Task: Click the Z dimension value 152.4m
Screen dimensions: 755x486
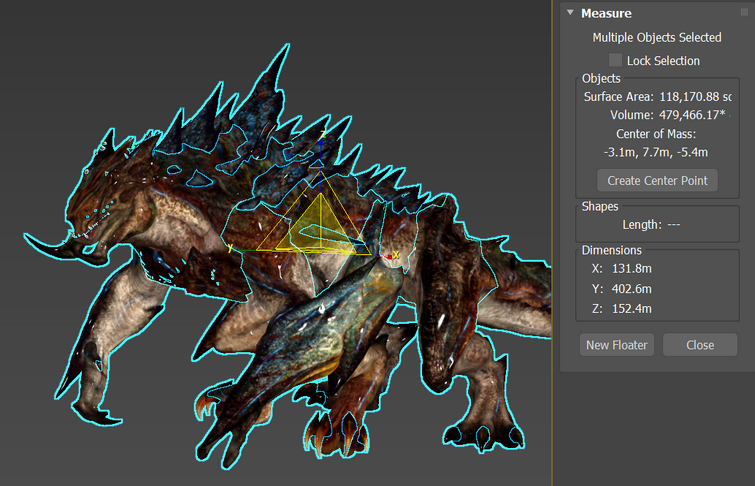Action: (x=632, y=309)
